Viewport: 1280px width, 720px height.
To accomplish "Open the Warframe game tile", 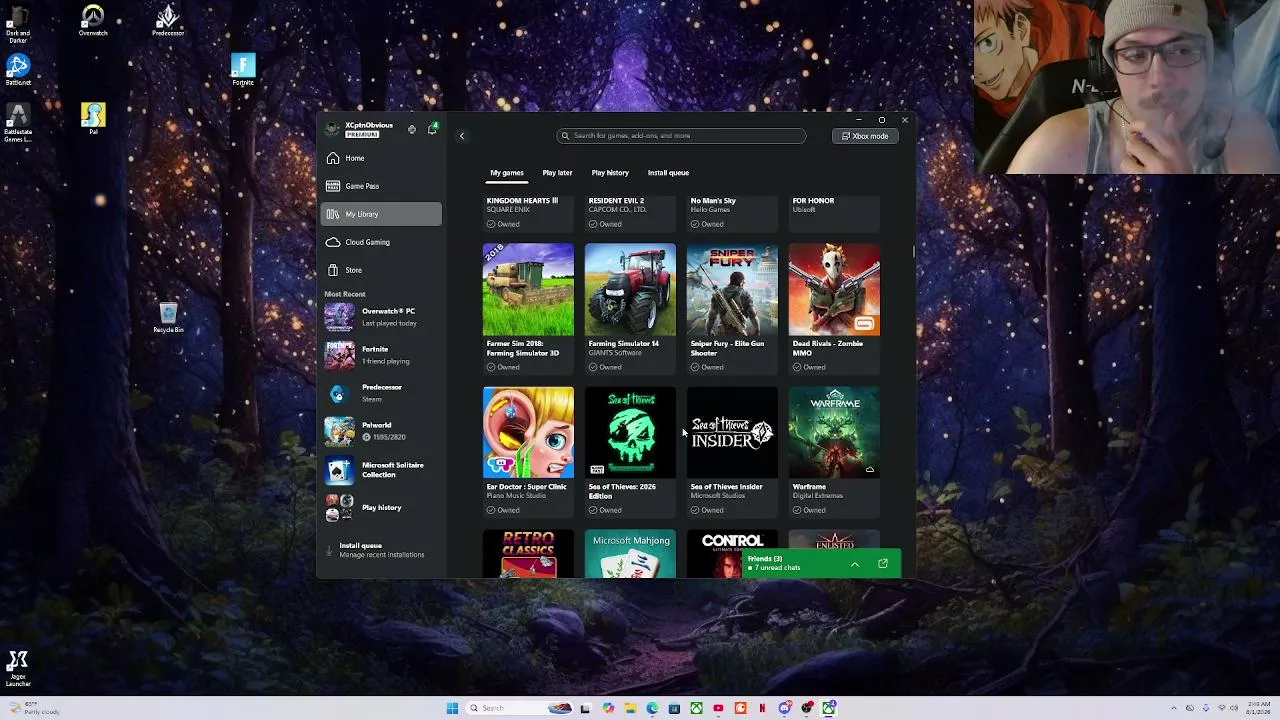I will (x=834, y=450).
